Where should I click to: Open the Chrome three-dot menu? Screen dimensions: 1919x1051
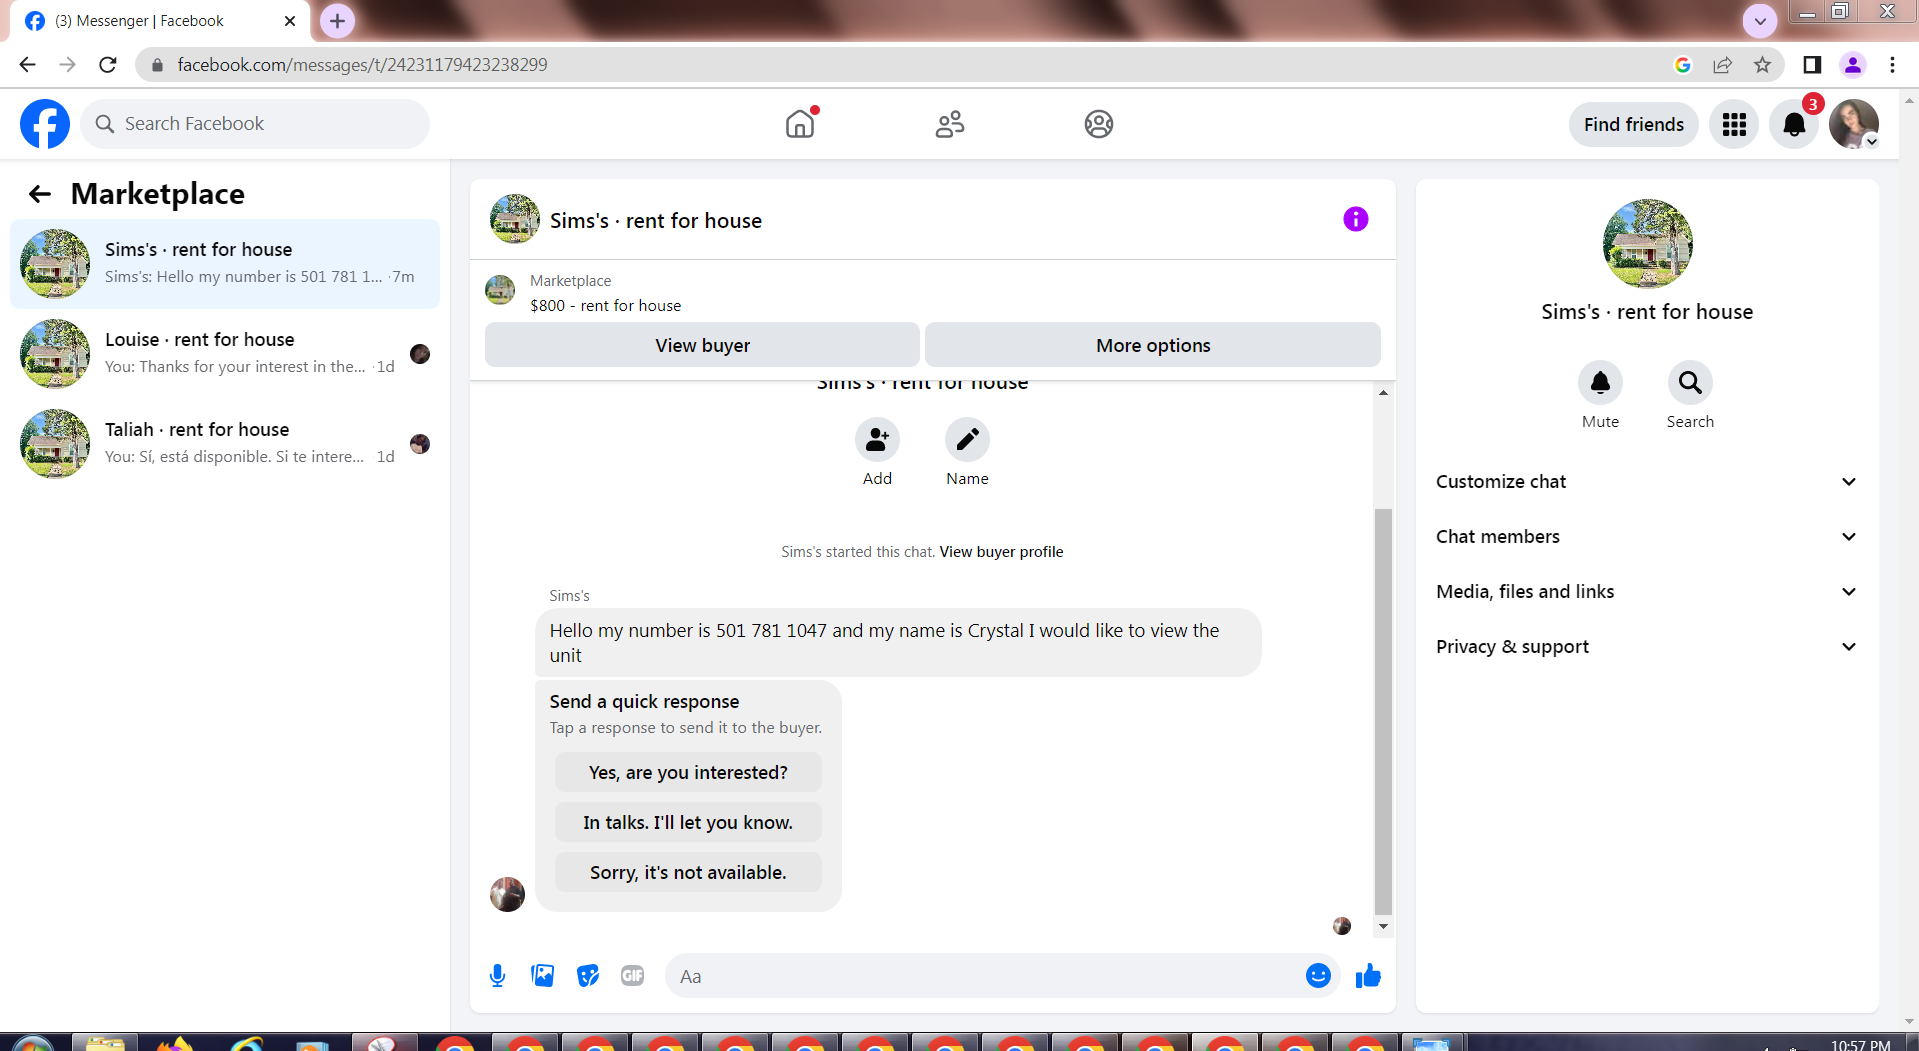pos(1892,65)
